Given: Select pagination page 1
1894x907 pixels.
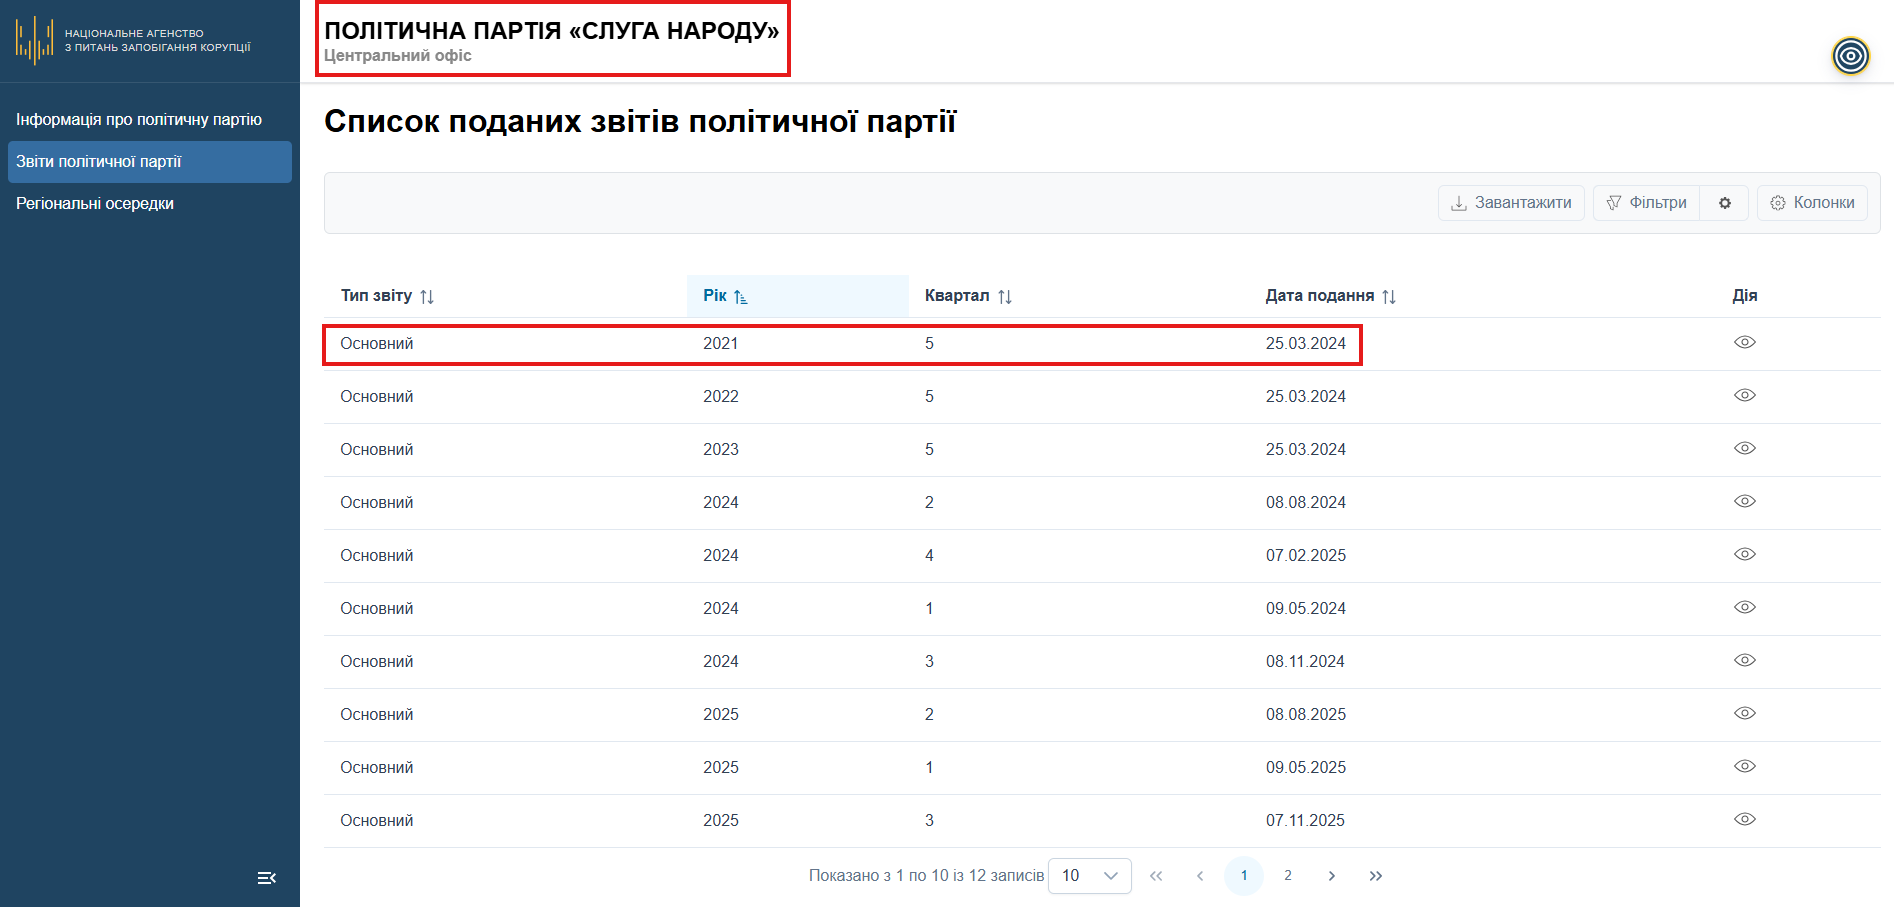Looking at the screenshot, I should pyautogui.click(x=1244, y=876).
